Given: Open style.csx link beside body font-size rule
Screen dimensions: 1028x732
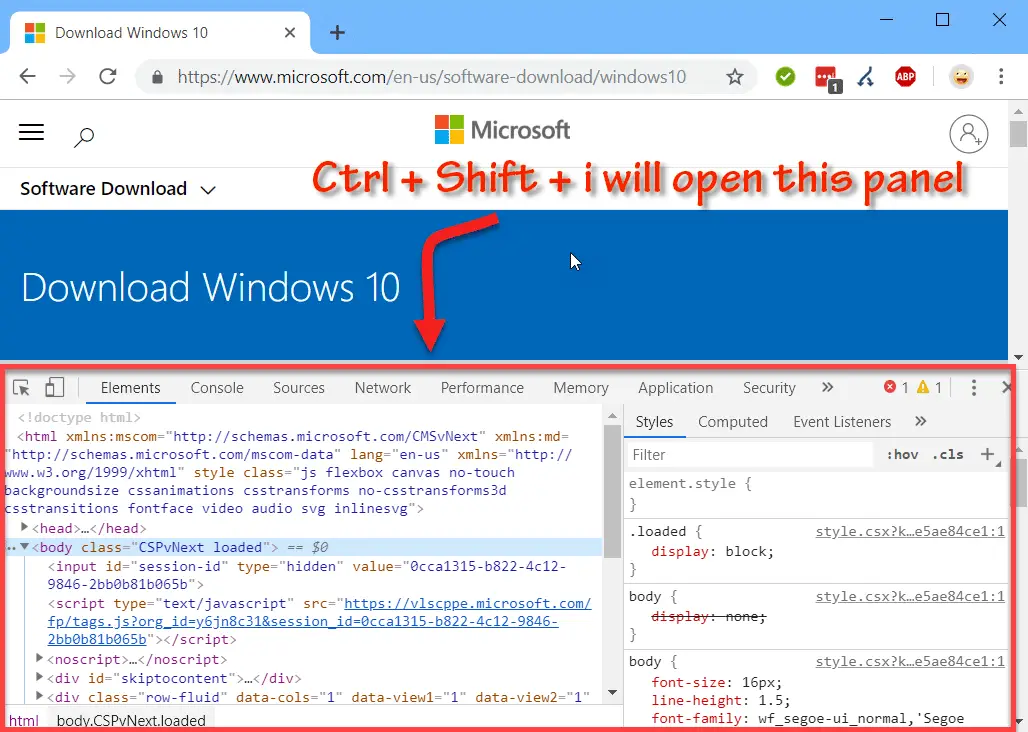Looking at the screenshot, I should coord(910,661).
